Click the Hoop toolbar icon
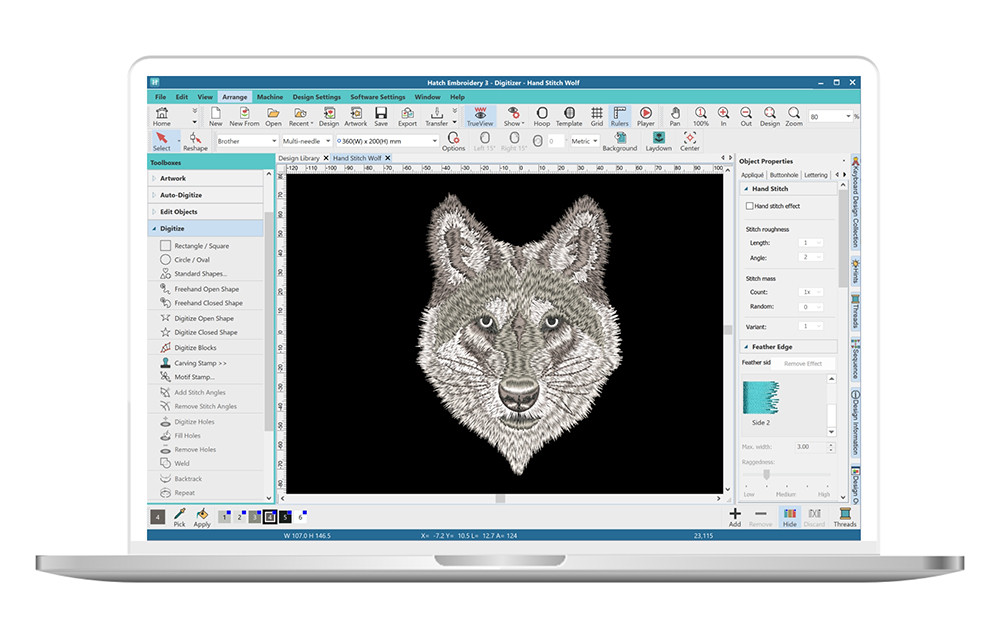Viewport: 1000px width, 638px height. tap(542, 116)
